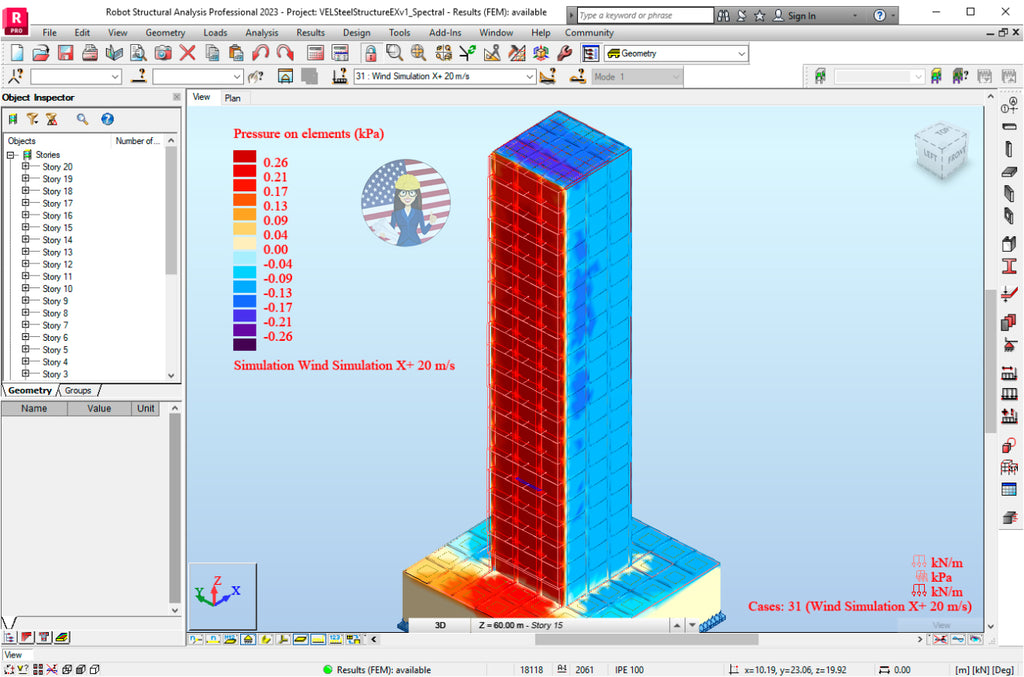Click the Object Inspector tree scrollbar
The height and width of the screenshot is (677, 1024).
point(171,211)
